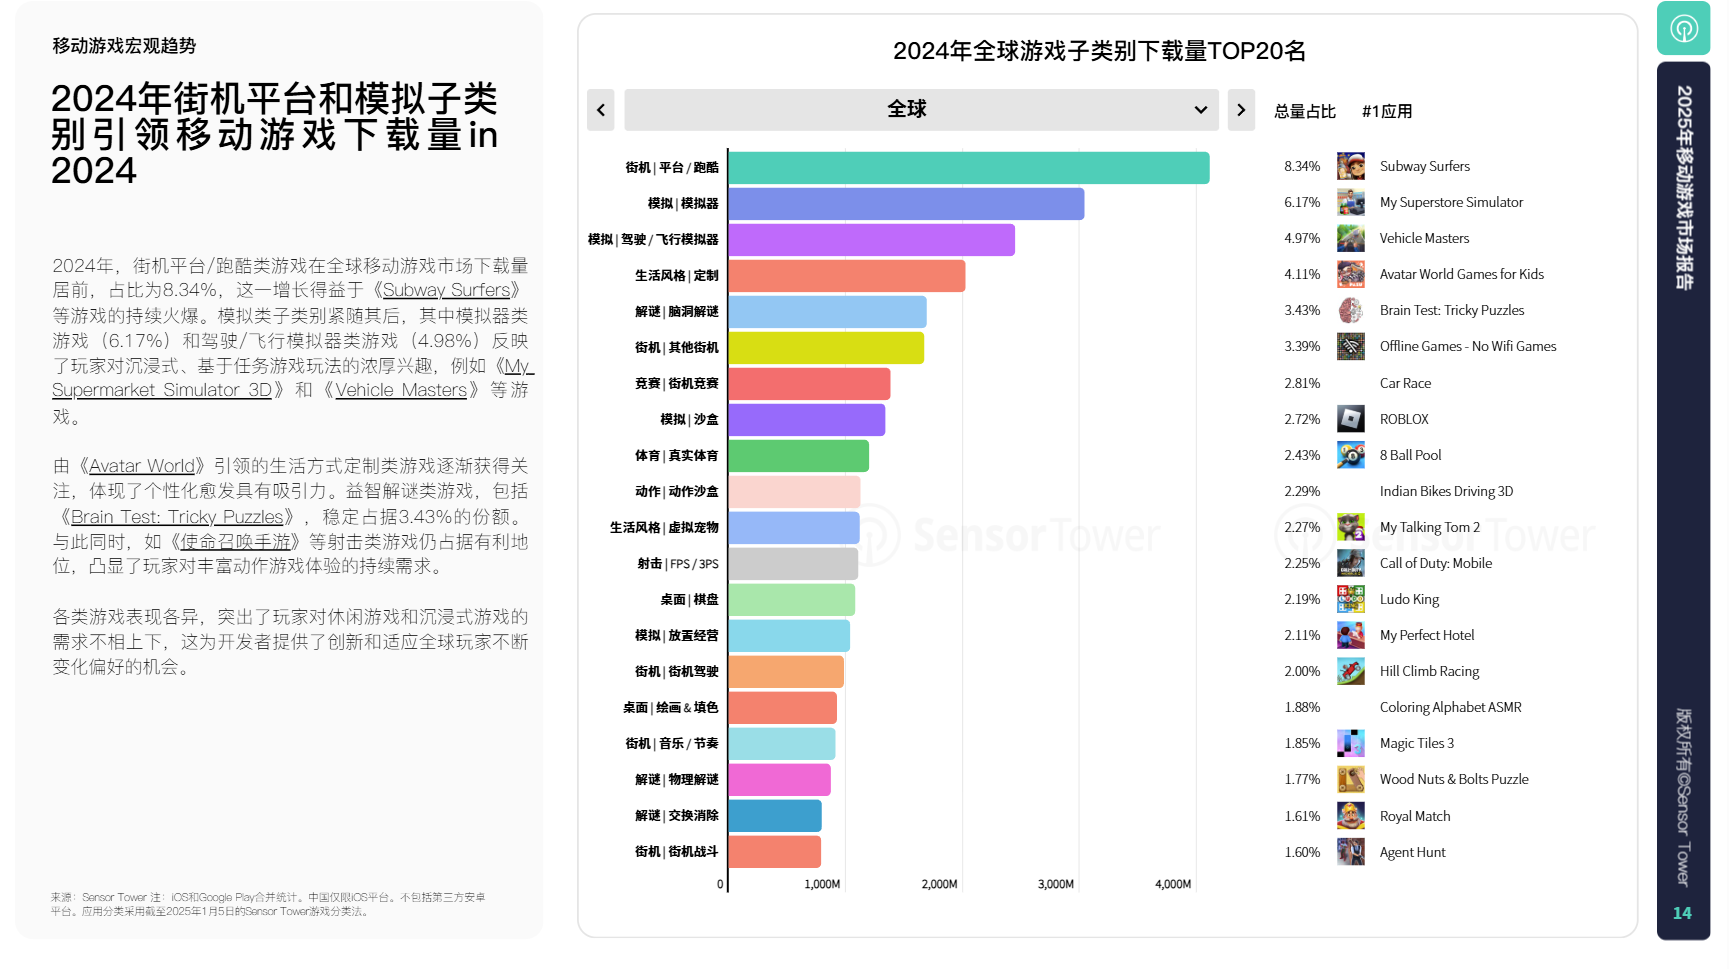
Task: Click the Royal Match app icon
Action: [1350, 816]
